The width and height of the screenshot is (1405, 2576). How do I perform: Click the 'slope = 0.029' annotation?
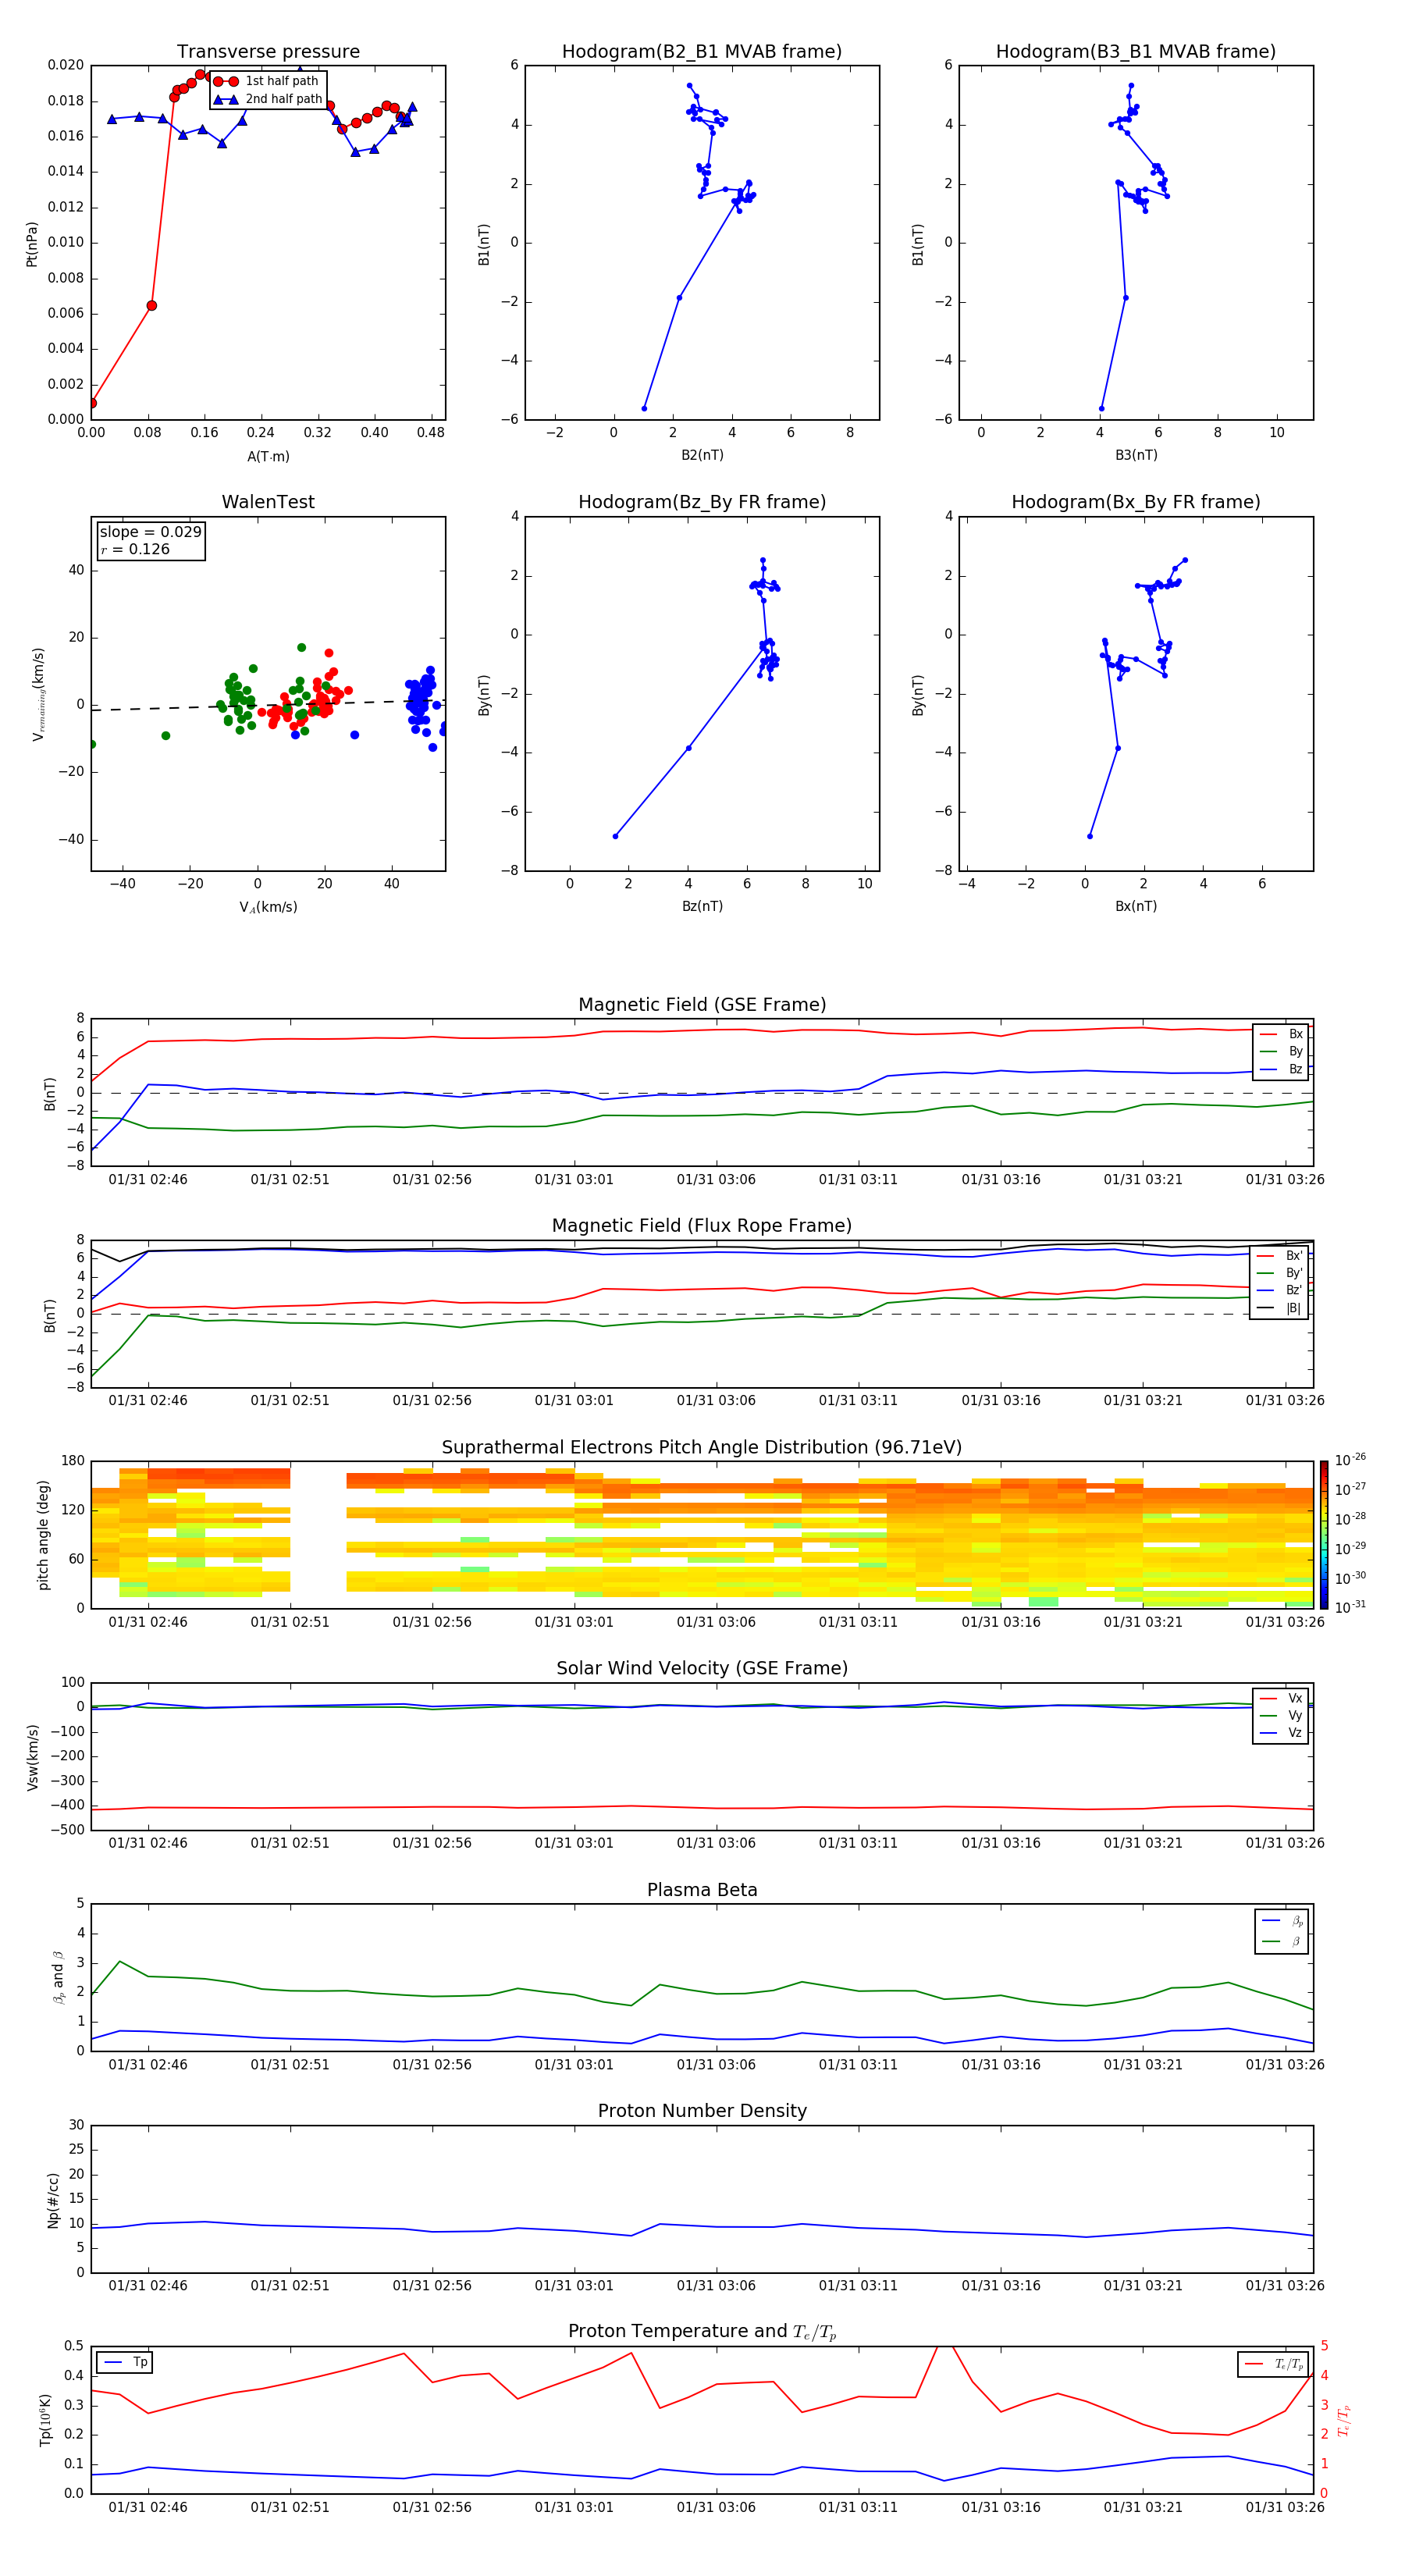[150, 532]
